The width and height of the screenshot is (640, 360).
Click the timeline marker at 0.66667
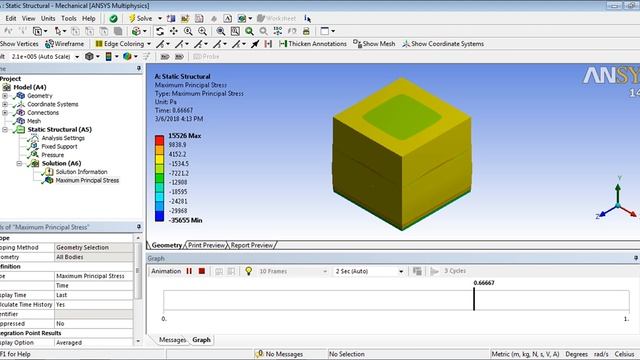[474, 299]
